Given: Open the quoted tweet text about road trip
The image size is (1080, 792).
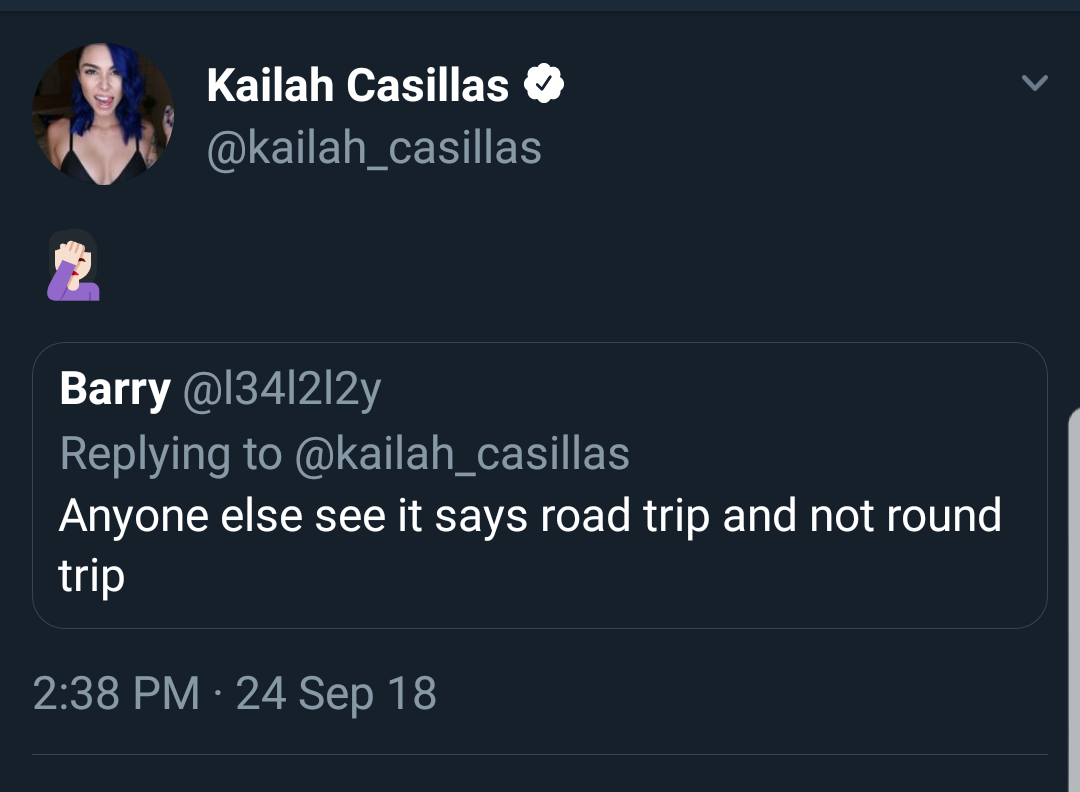Looking at the screenshot, I should [x=530, y=544].
